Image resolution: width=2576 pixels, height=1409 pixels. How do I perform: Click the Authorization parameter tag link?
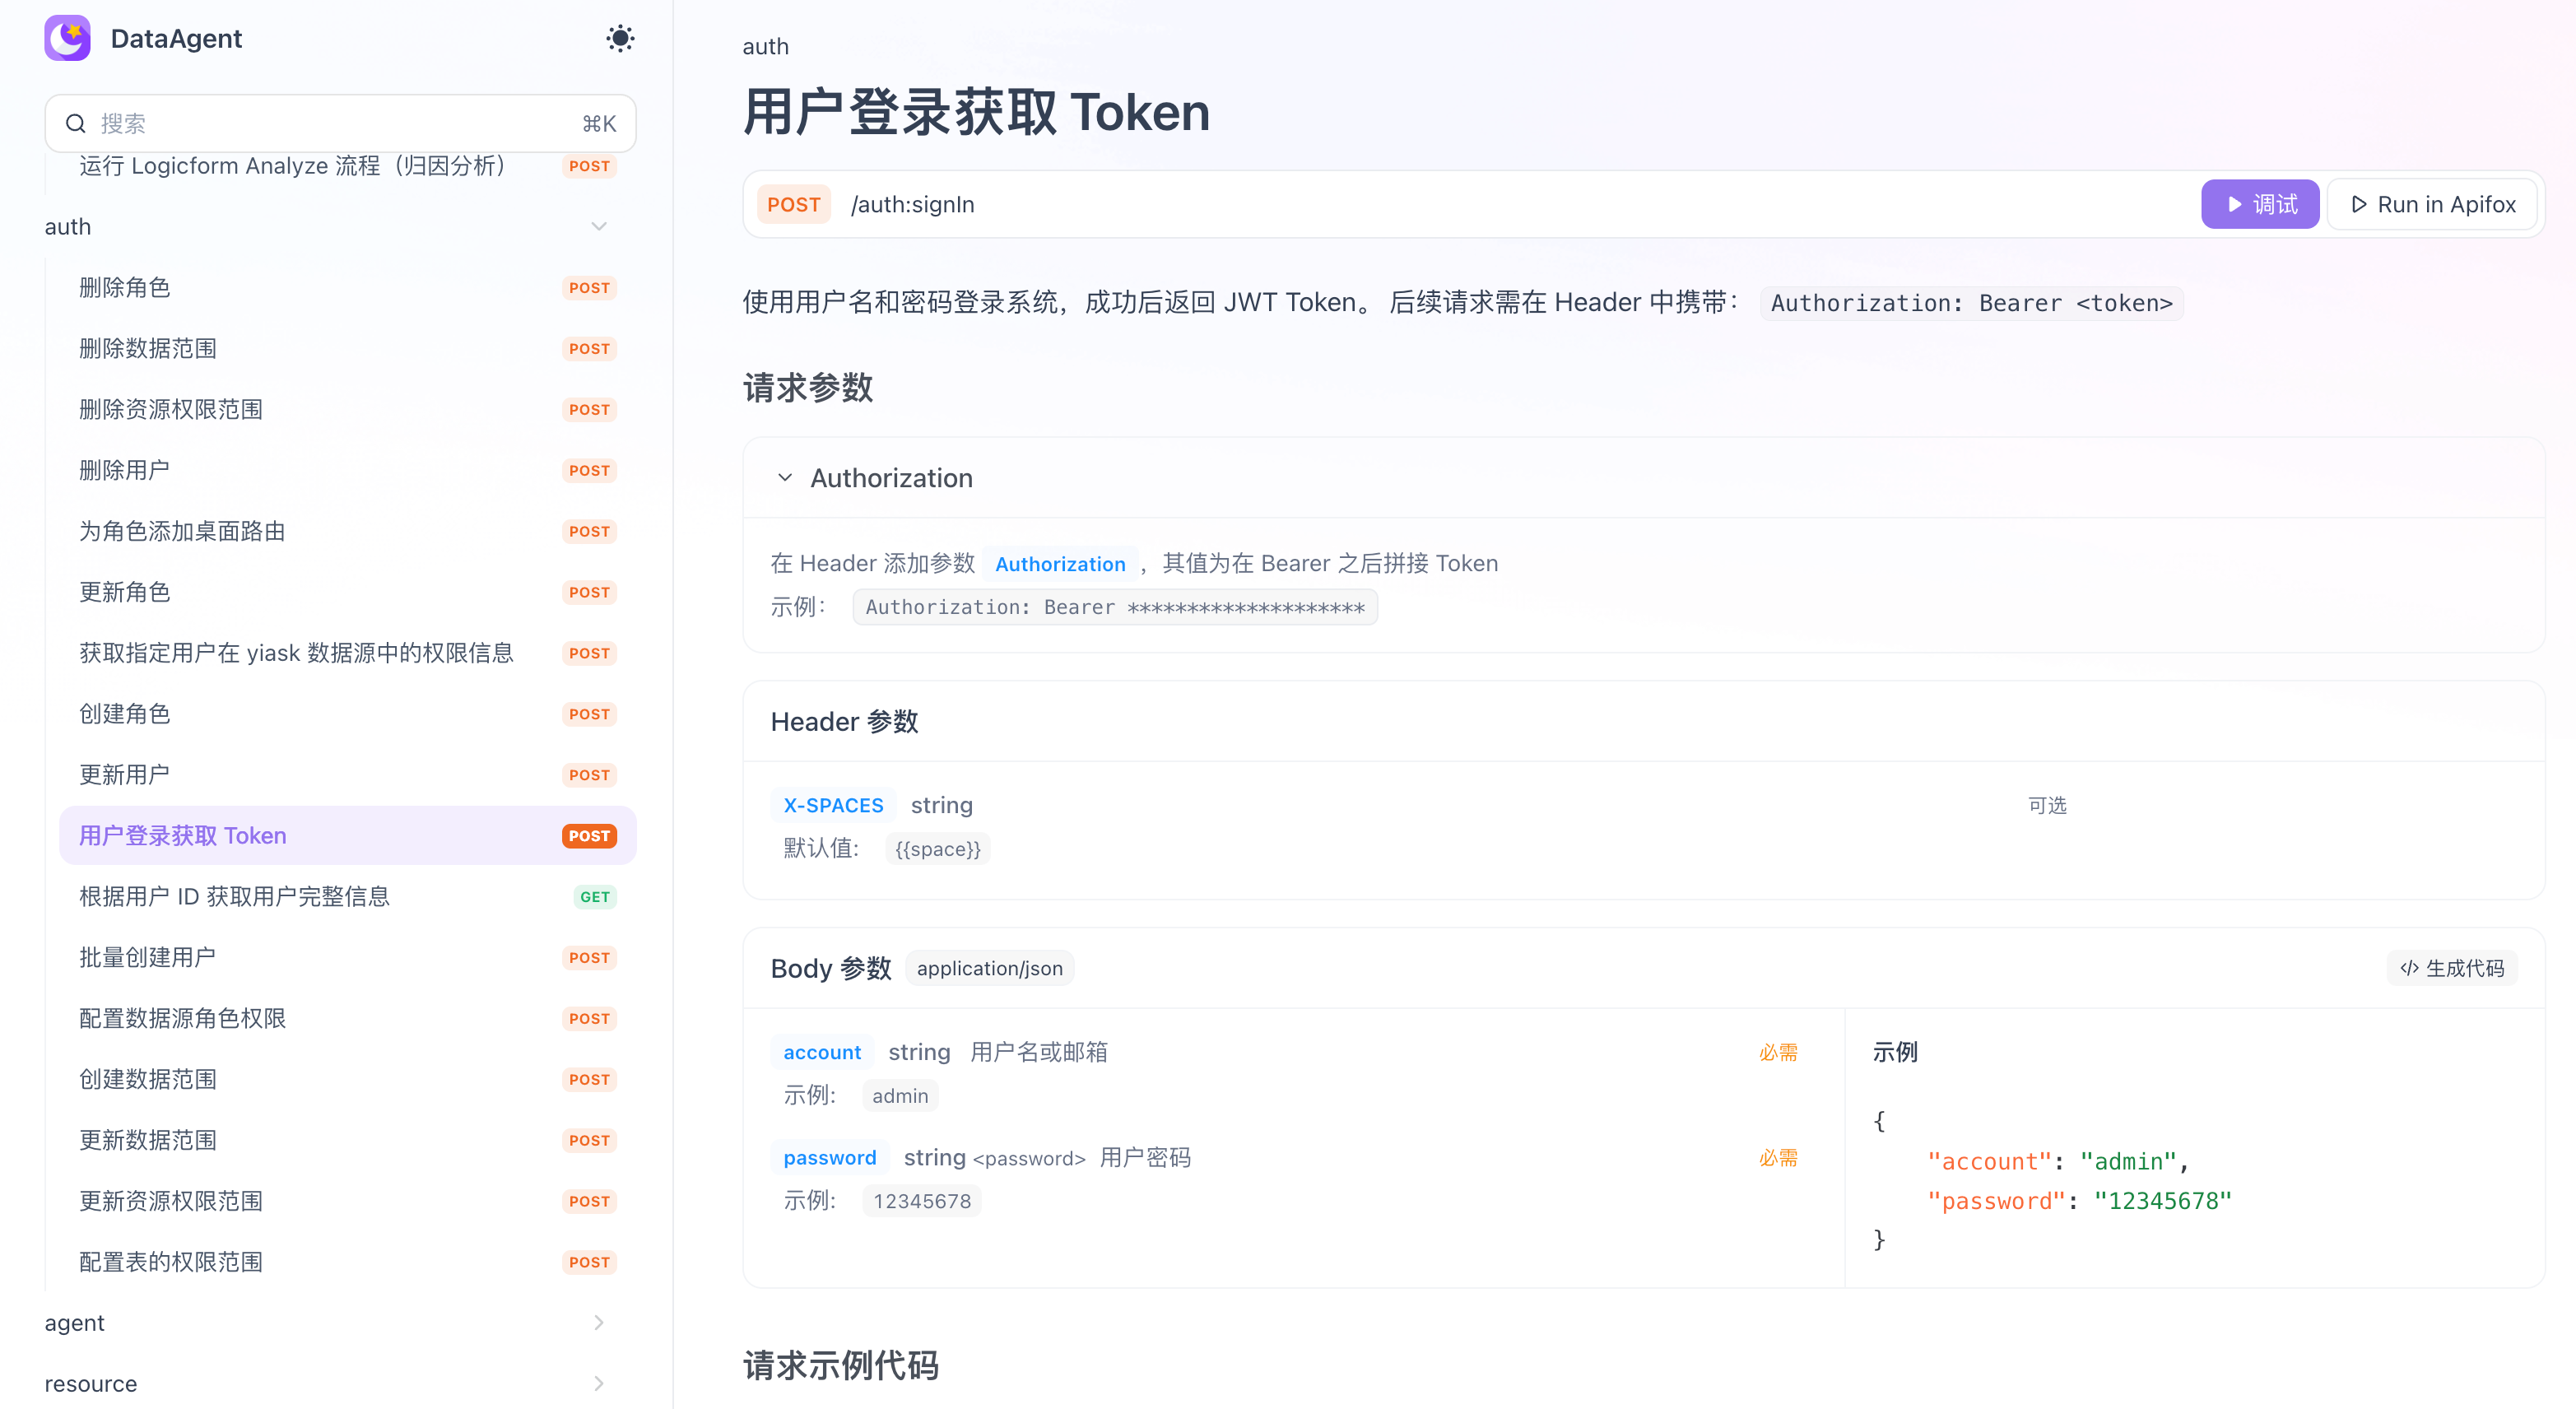coord(1060,564)
